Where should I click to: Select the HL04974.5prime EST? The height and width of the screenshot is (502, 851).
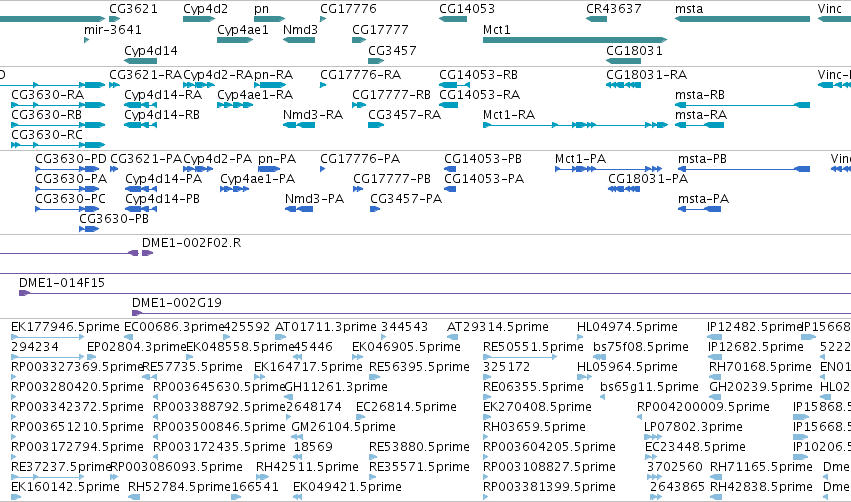click(x=580, y=337)
